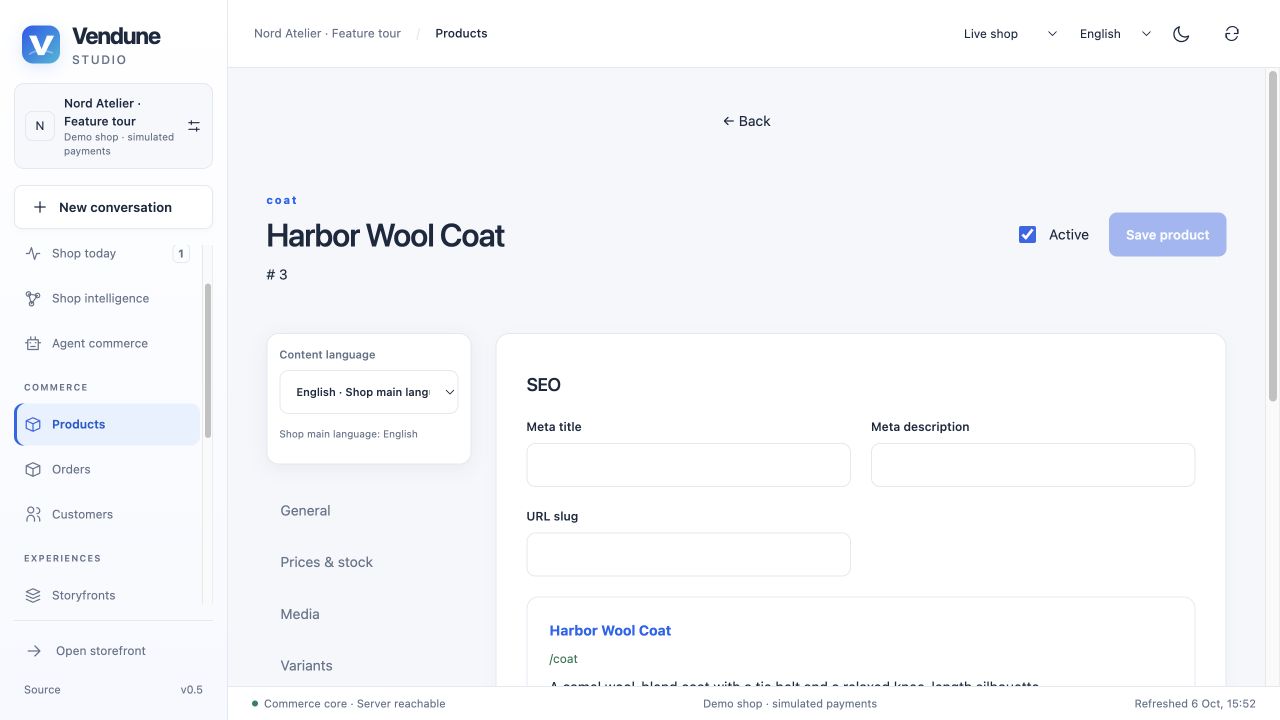
Task: Click Harbor Wool Coat preview link
Action: tap(610, 630)
